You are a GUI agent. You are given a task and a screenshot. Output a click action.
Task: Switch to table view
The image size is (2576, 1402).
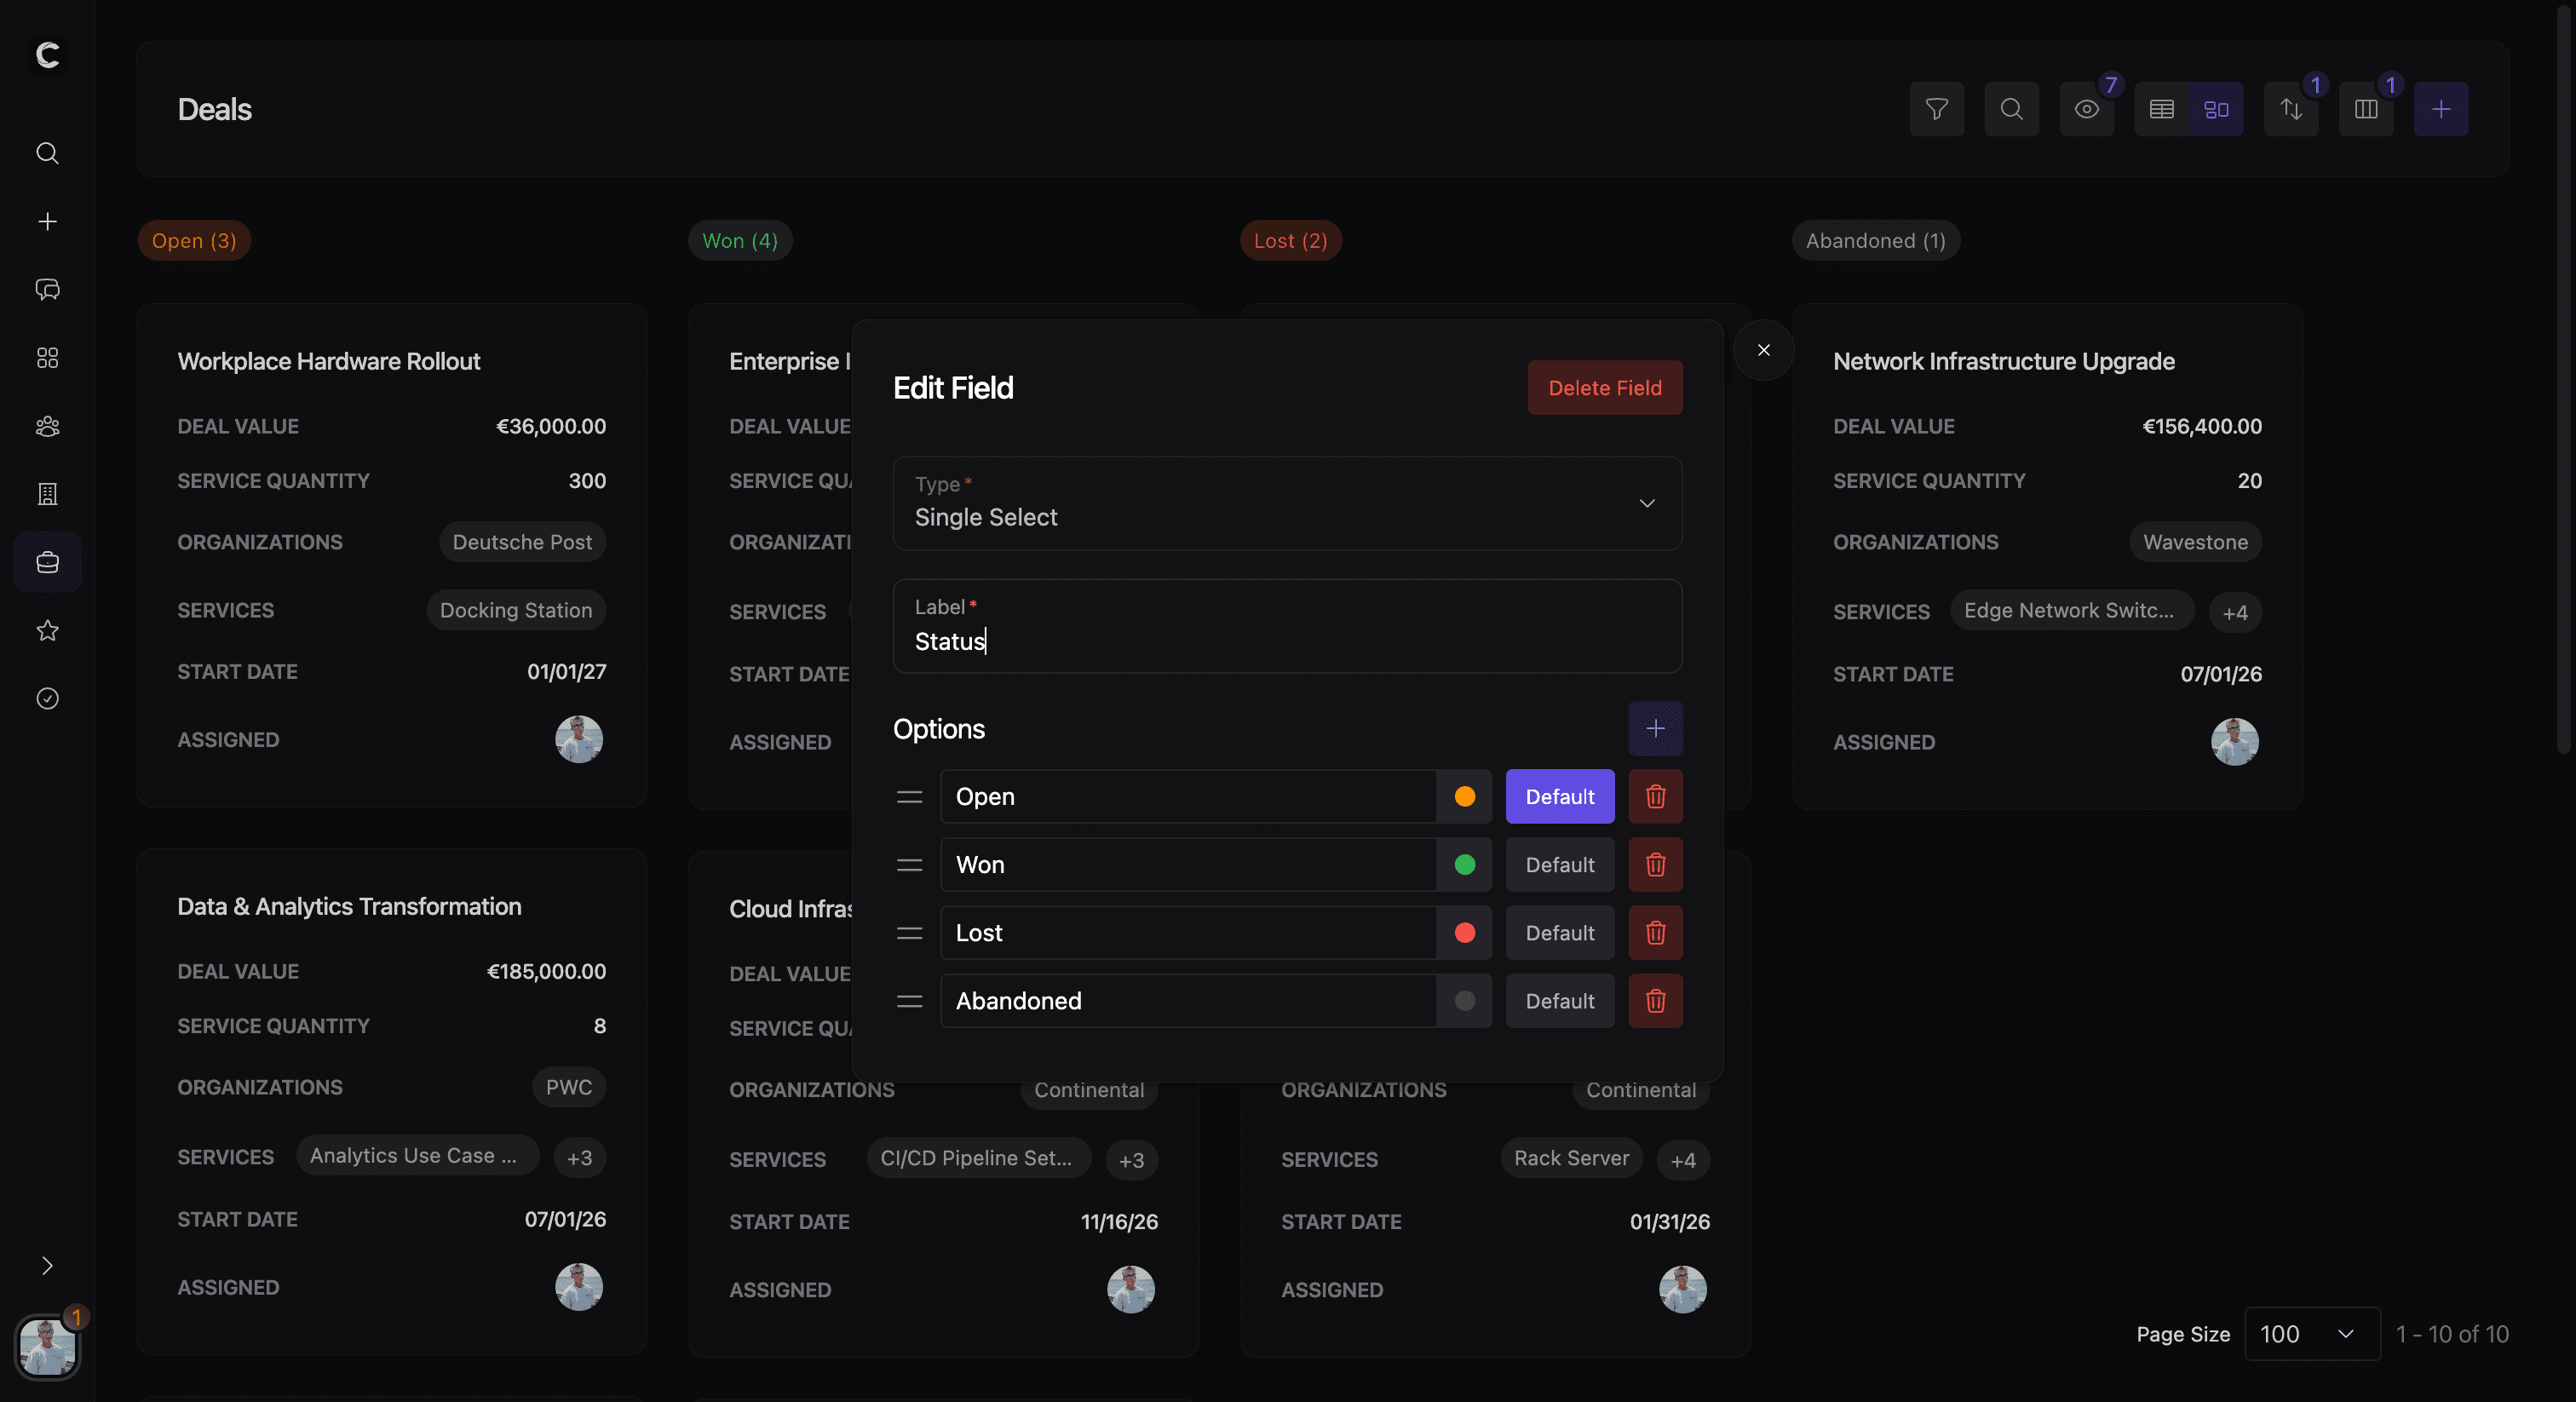(2161, 109)
